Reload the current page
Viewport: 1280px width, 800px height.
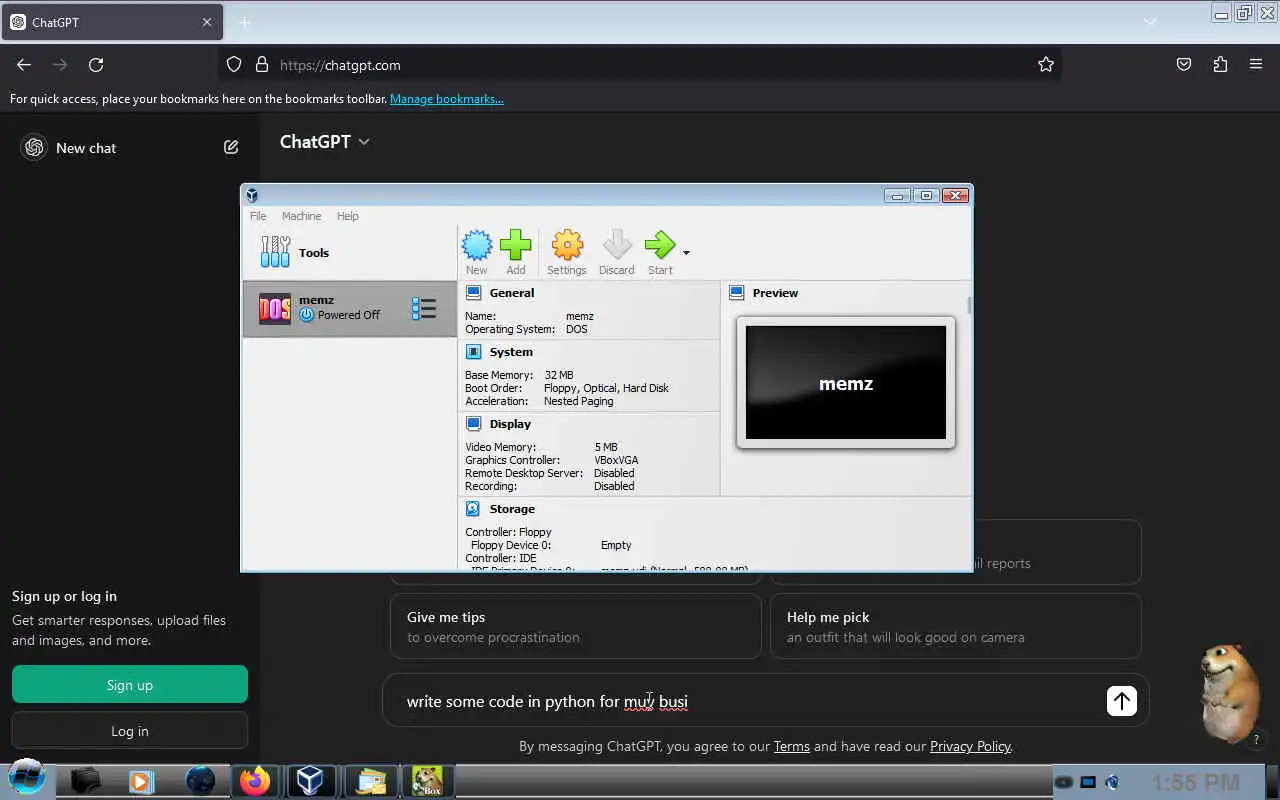tap(96, 64)
